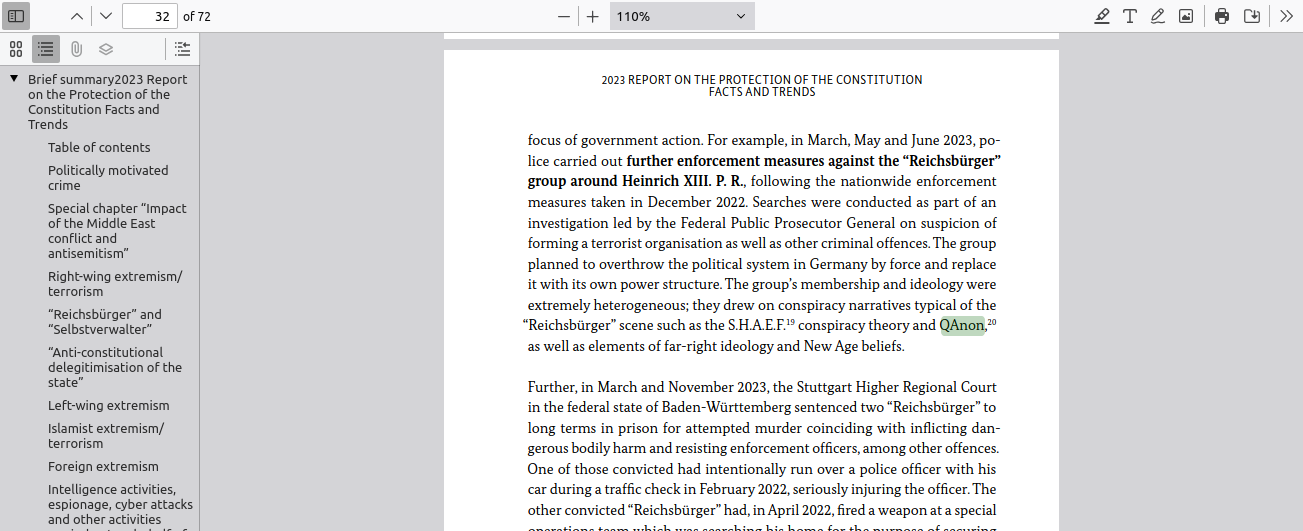Go to the previous page
Screen dimensions: 1303x531
[77, 16]
